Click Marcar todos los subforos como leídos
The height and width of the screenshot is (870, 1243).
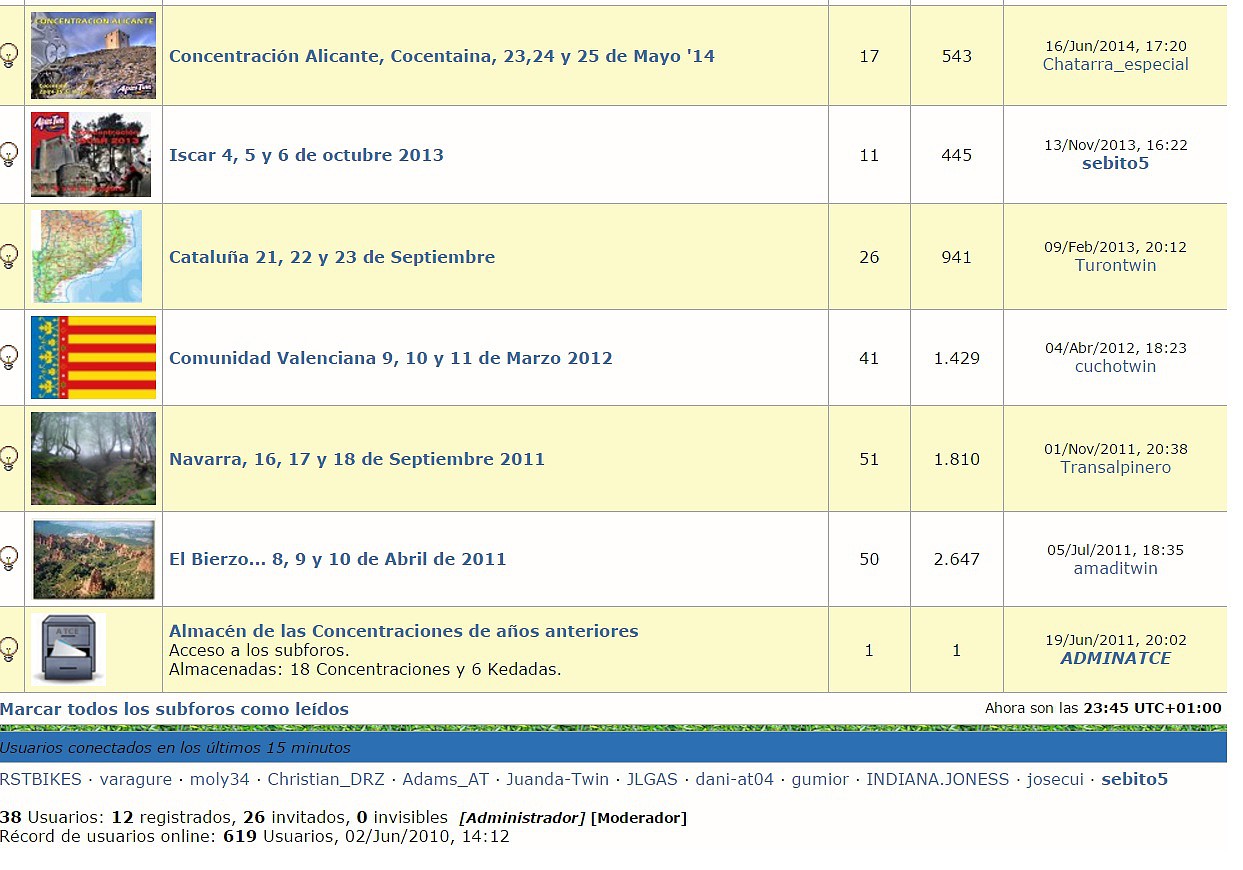pos(174,709)
